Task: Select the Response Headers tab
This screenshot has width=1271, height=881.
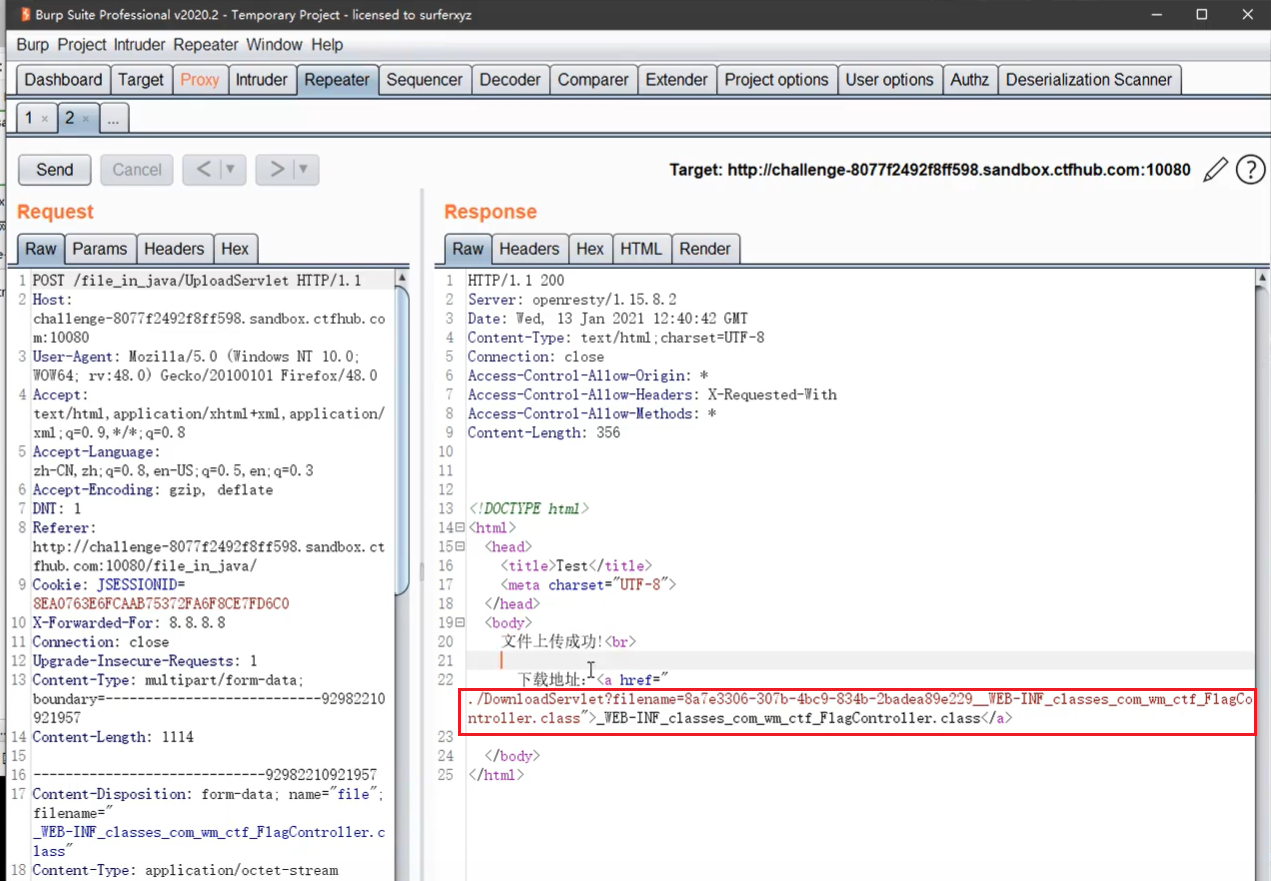Action: point(529,249)
